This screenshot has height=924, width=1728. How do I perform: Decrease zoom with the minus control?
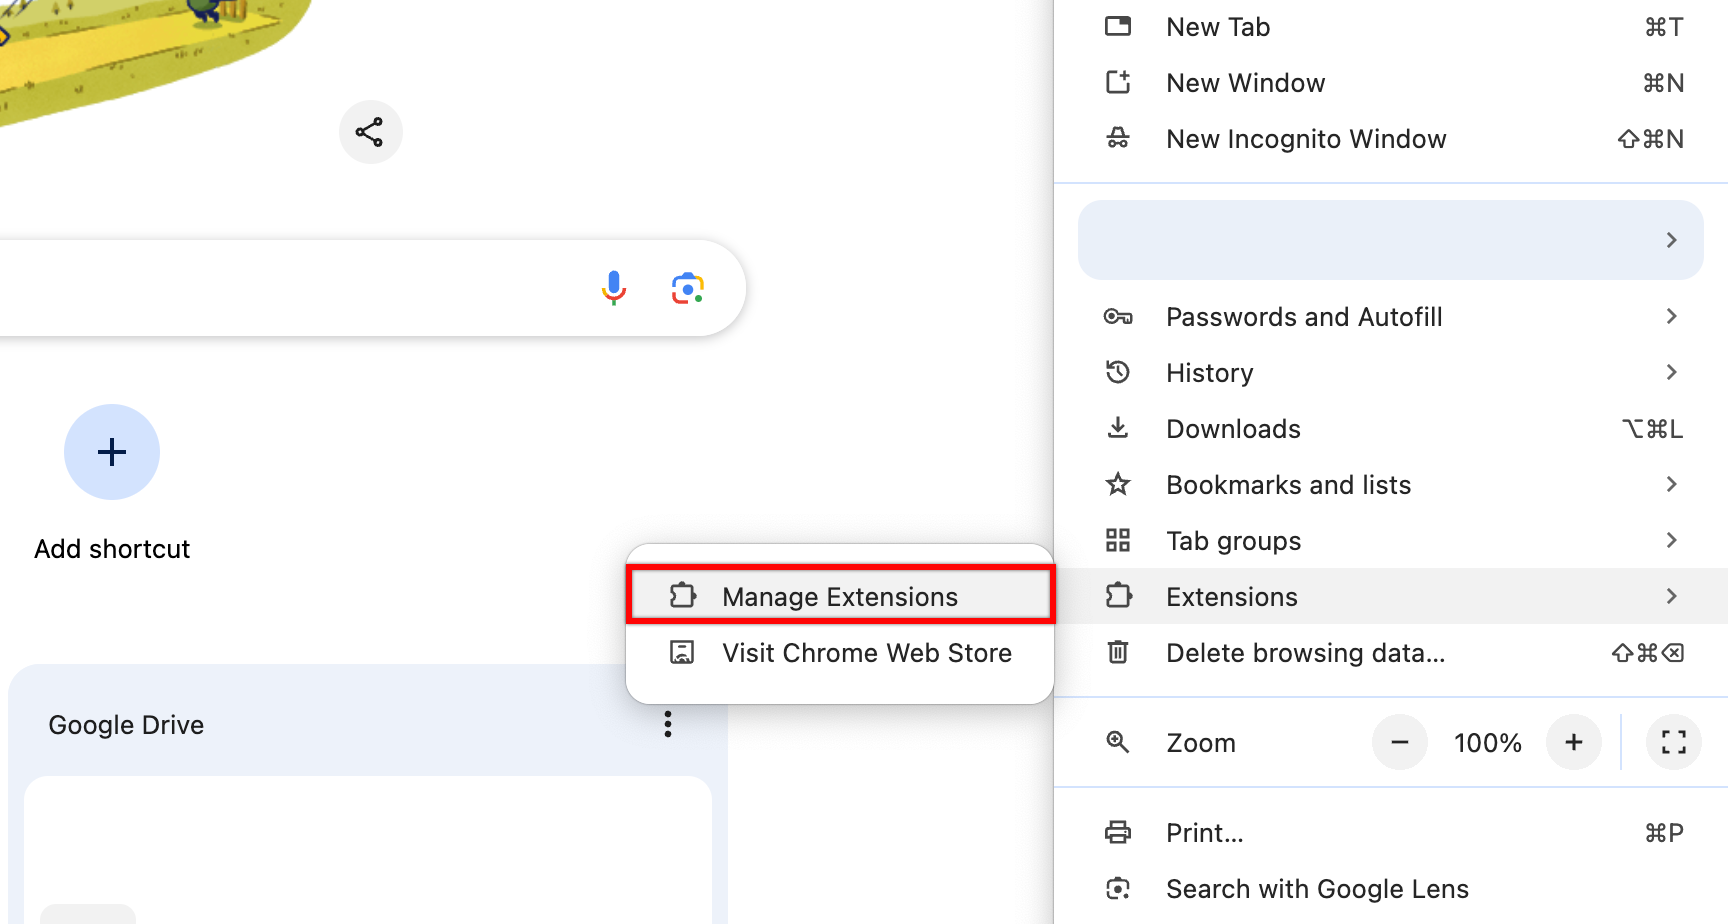click(x=1399, y=742)
